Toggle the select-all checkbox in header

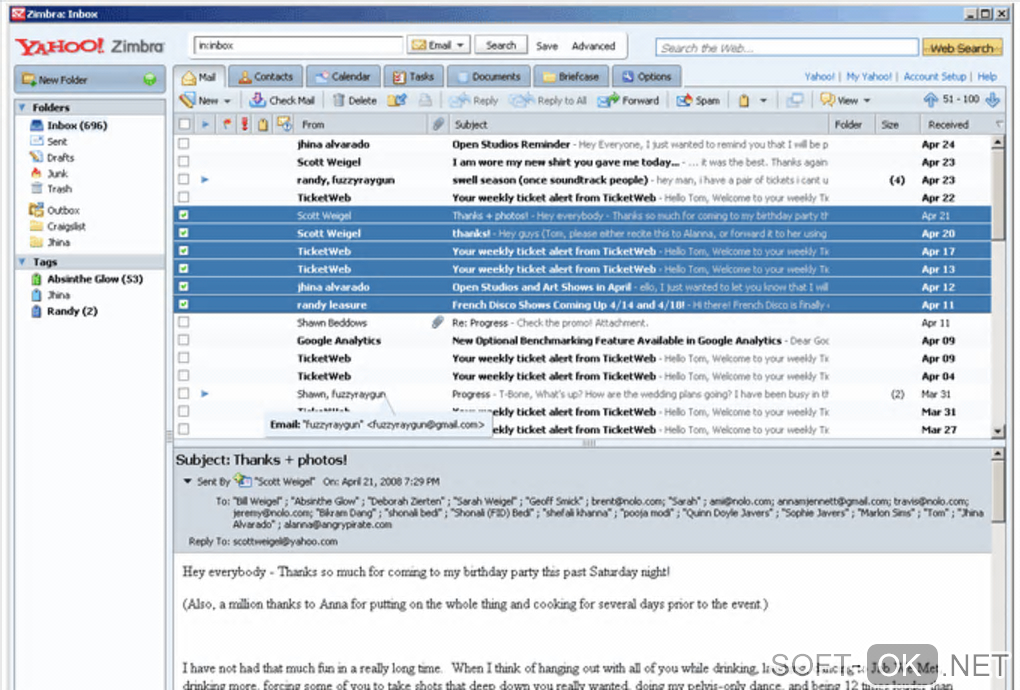click(185, 124)
